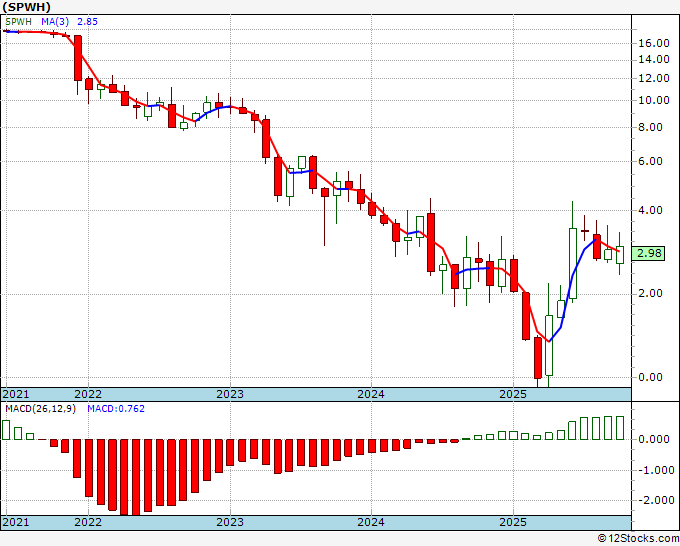
Task: Click the 10.00 price axis label
Action: [654, 101]
